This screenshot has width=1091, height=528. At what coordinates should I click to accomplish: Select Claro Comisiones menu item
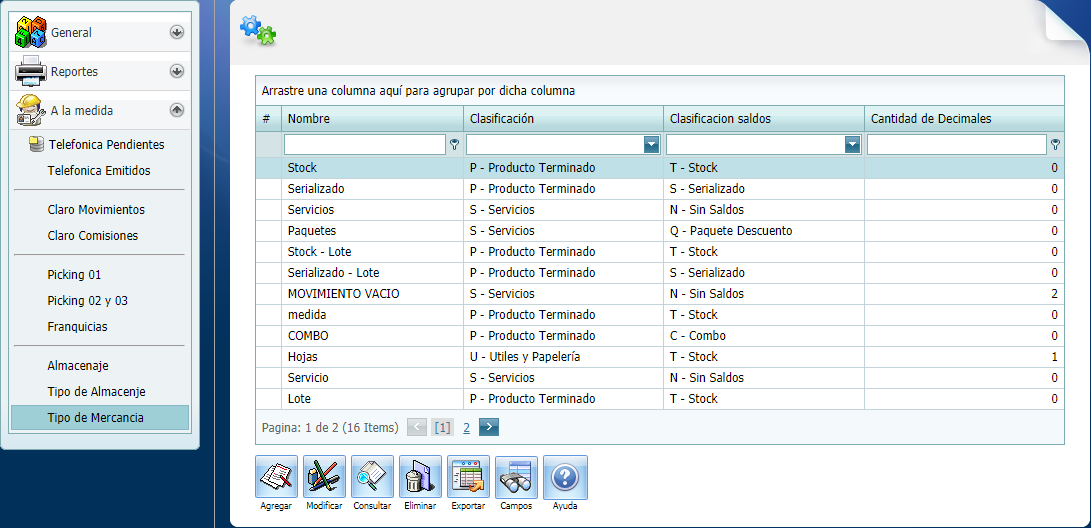pyautogui.click(x=93, y=236)
